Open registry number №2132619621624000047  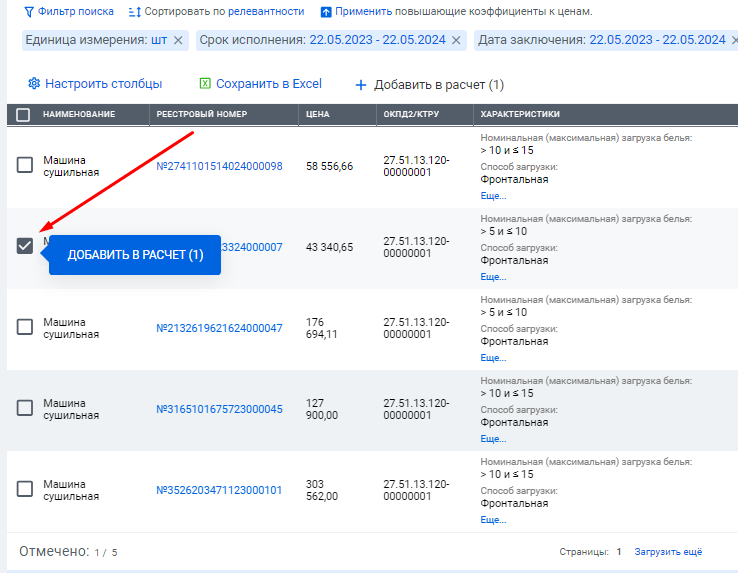[219, 328]
